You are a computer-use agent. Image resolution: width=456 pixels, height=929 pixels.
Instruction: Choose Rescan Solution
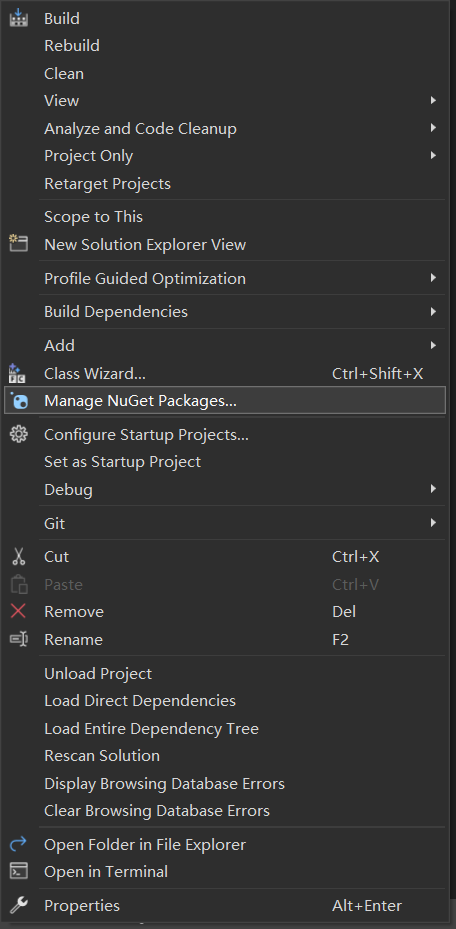[x=102, y=755]
